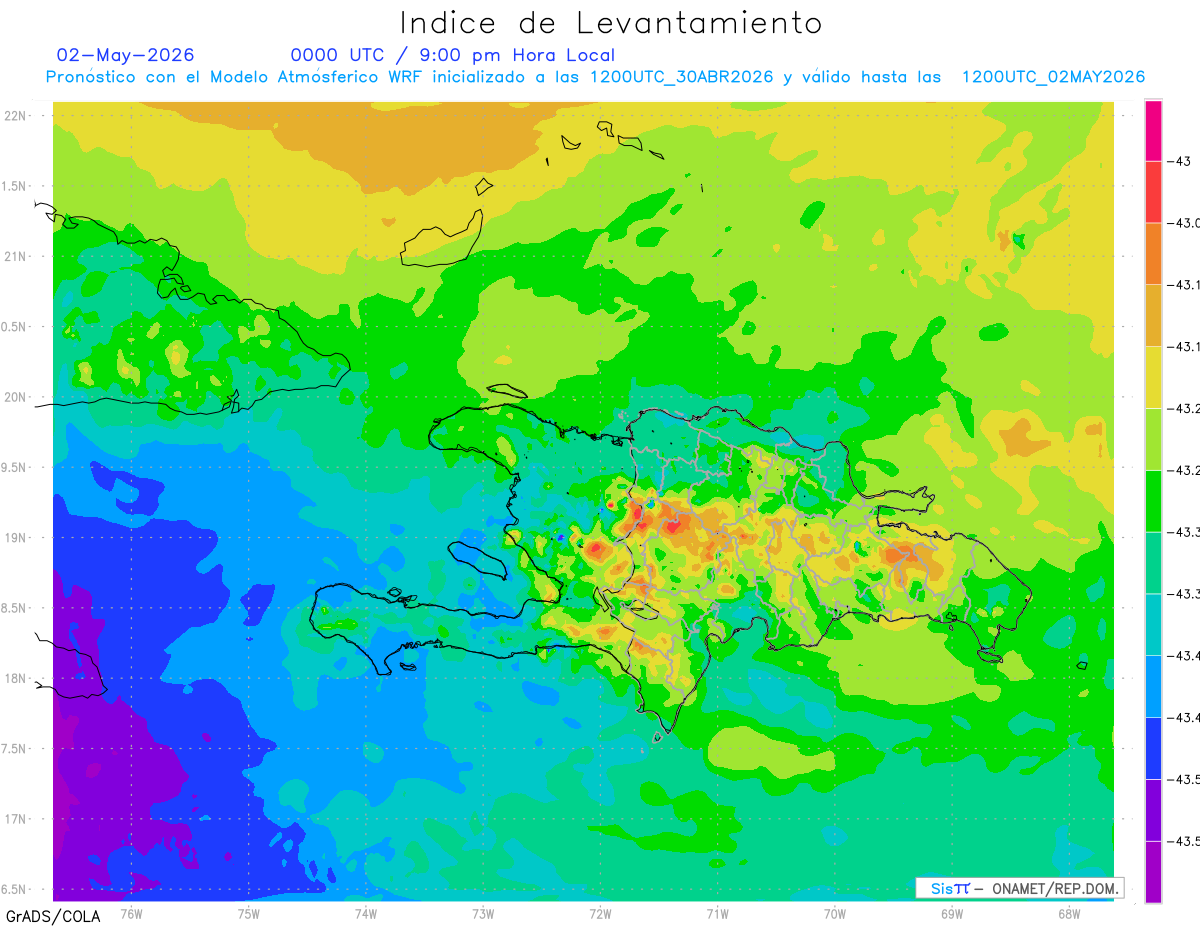The width and height of the screenshot is (1200, 927).
Task: Click the purple swatch at legend bottom
Action: 1153,872
